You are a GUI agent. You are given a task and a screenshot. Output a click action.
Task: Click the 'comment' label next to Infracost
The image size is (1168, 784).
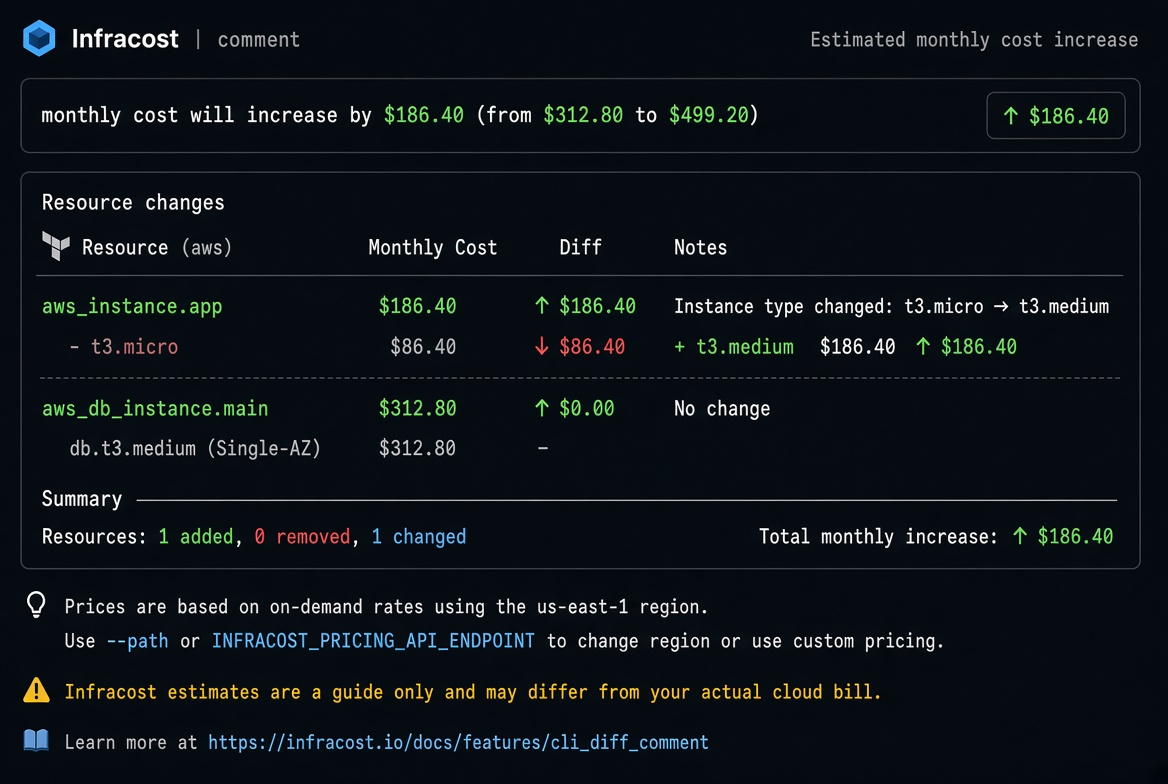coord(258,39)
